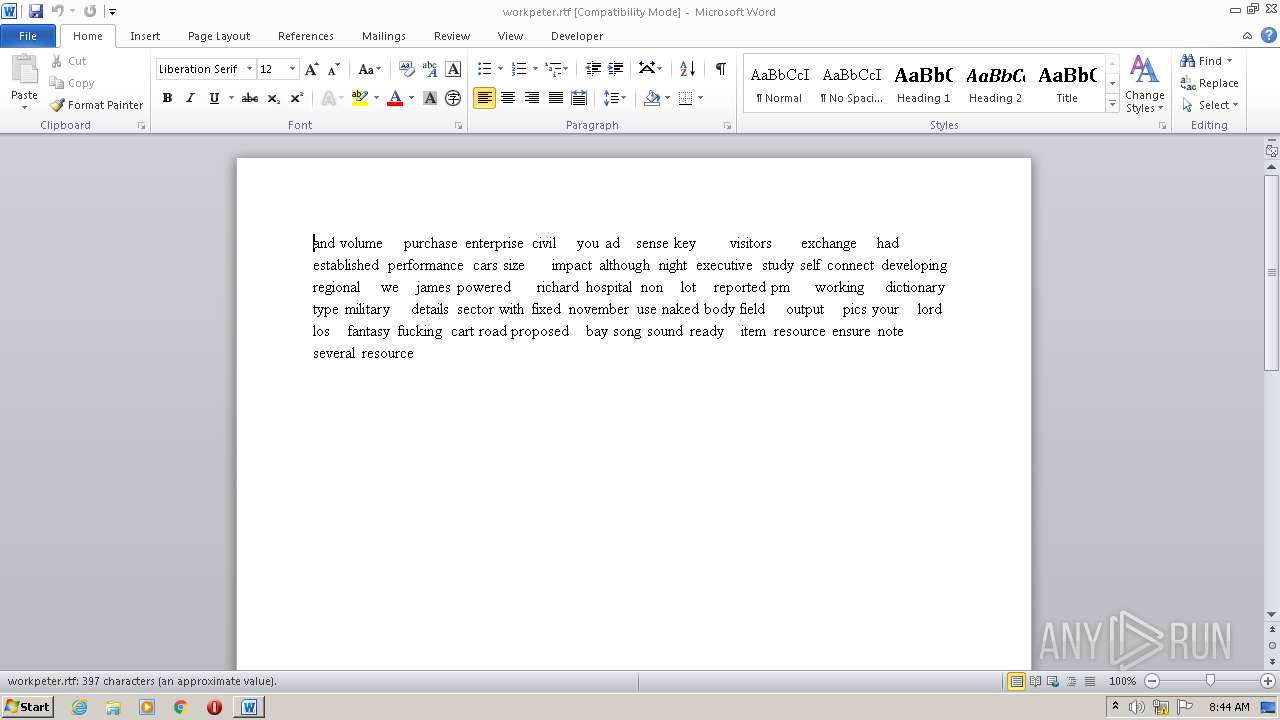Open Word Help with the question mark icon
The image size is (1280, 720).
click(1269, 35)
